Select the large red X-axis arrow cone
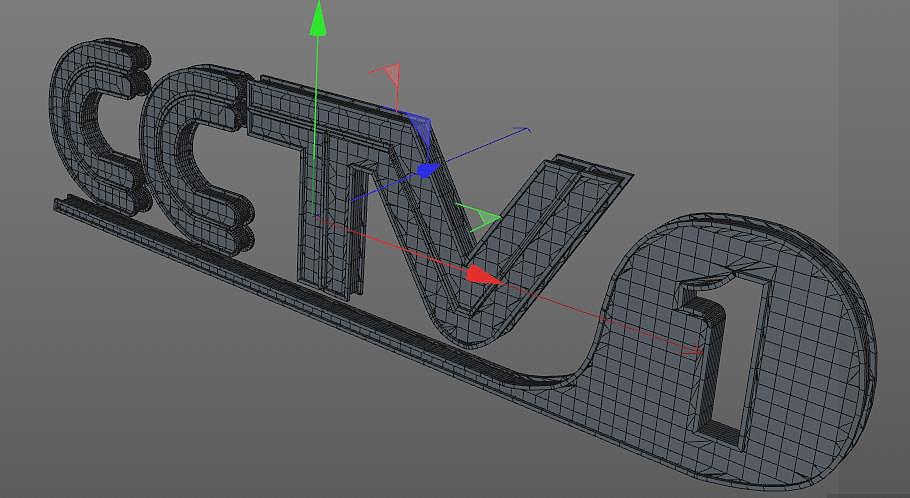Screen dimensions: 910x498 coord(485,275)
